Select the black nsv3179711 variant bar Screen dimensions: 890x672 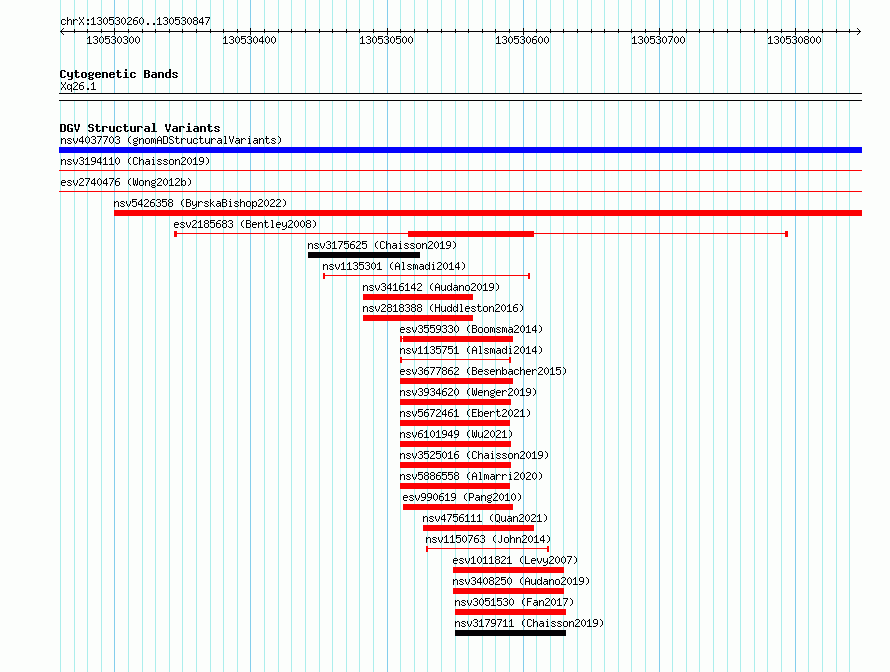coord(510,633)
